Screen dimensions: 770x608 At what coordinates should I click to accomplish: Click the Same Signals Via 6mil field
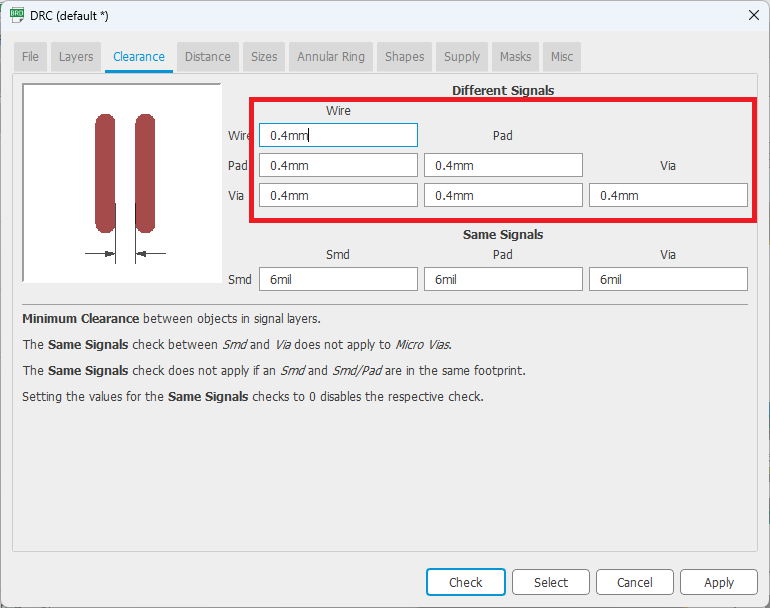(668, 279)
